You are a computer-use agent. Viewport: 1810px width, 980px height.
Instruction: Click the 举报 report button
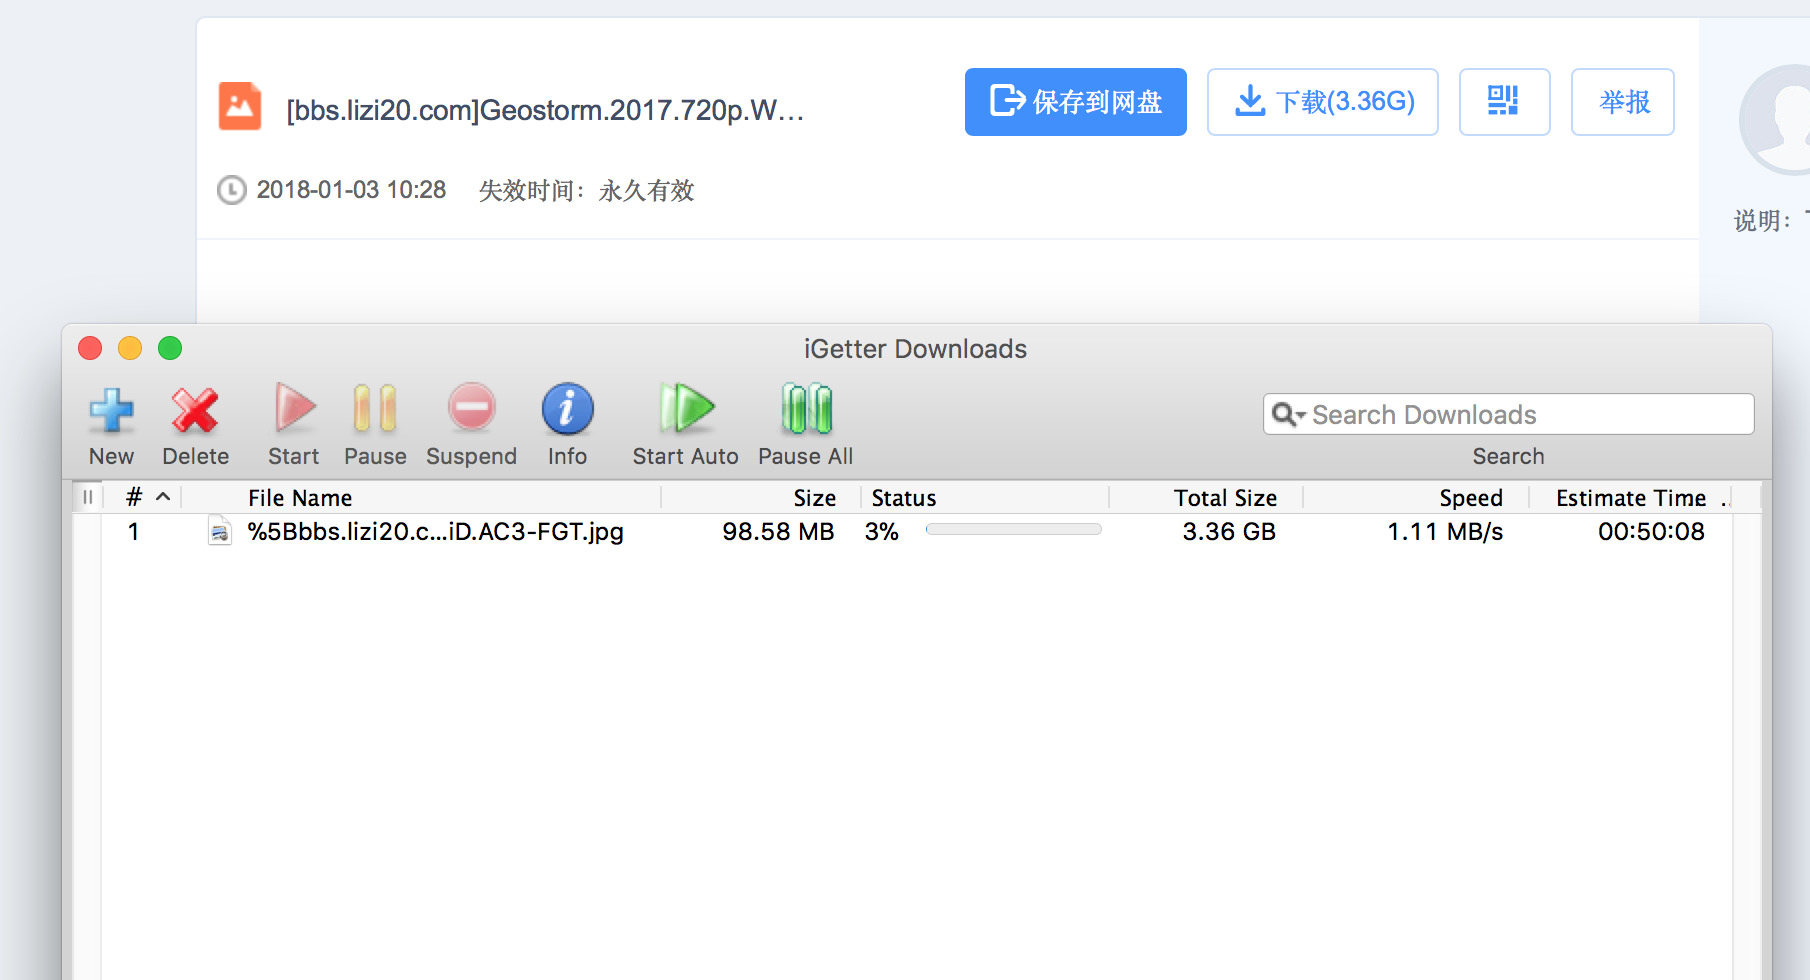pos(1622,102)
